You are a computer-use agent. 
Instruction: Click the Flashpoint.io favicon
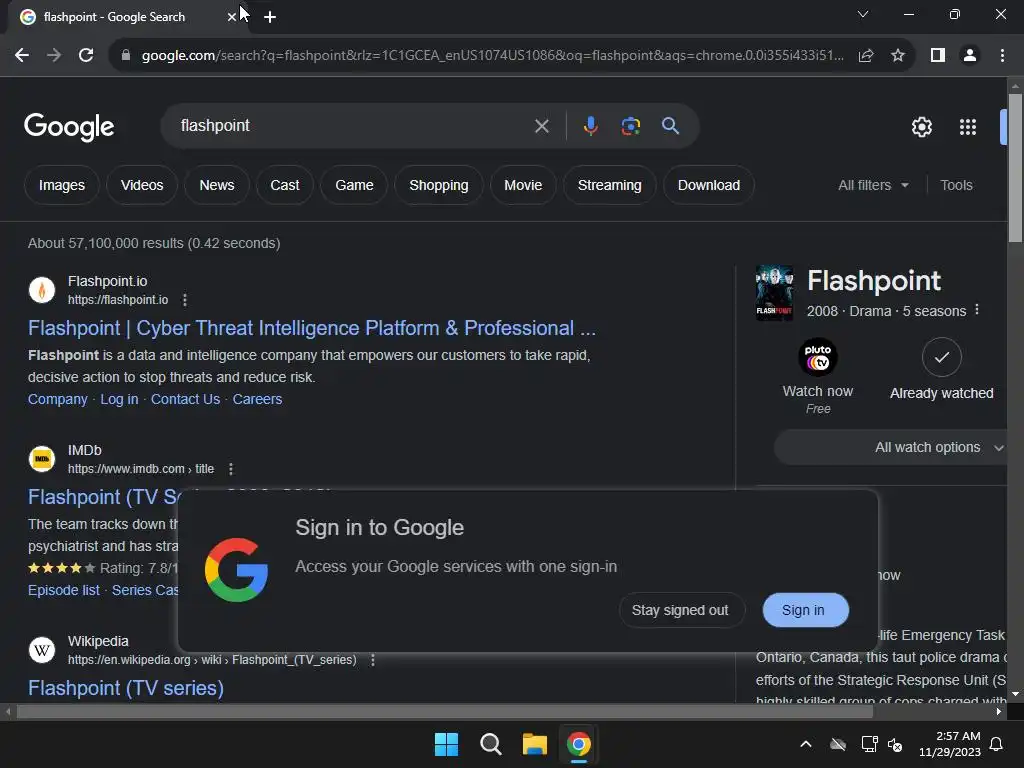coord(42,289)
